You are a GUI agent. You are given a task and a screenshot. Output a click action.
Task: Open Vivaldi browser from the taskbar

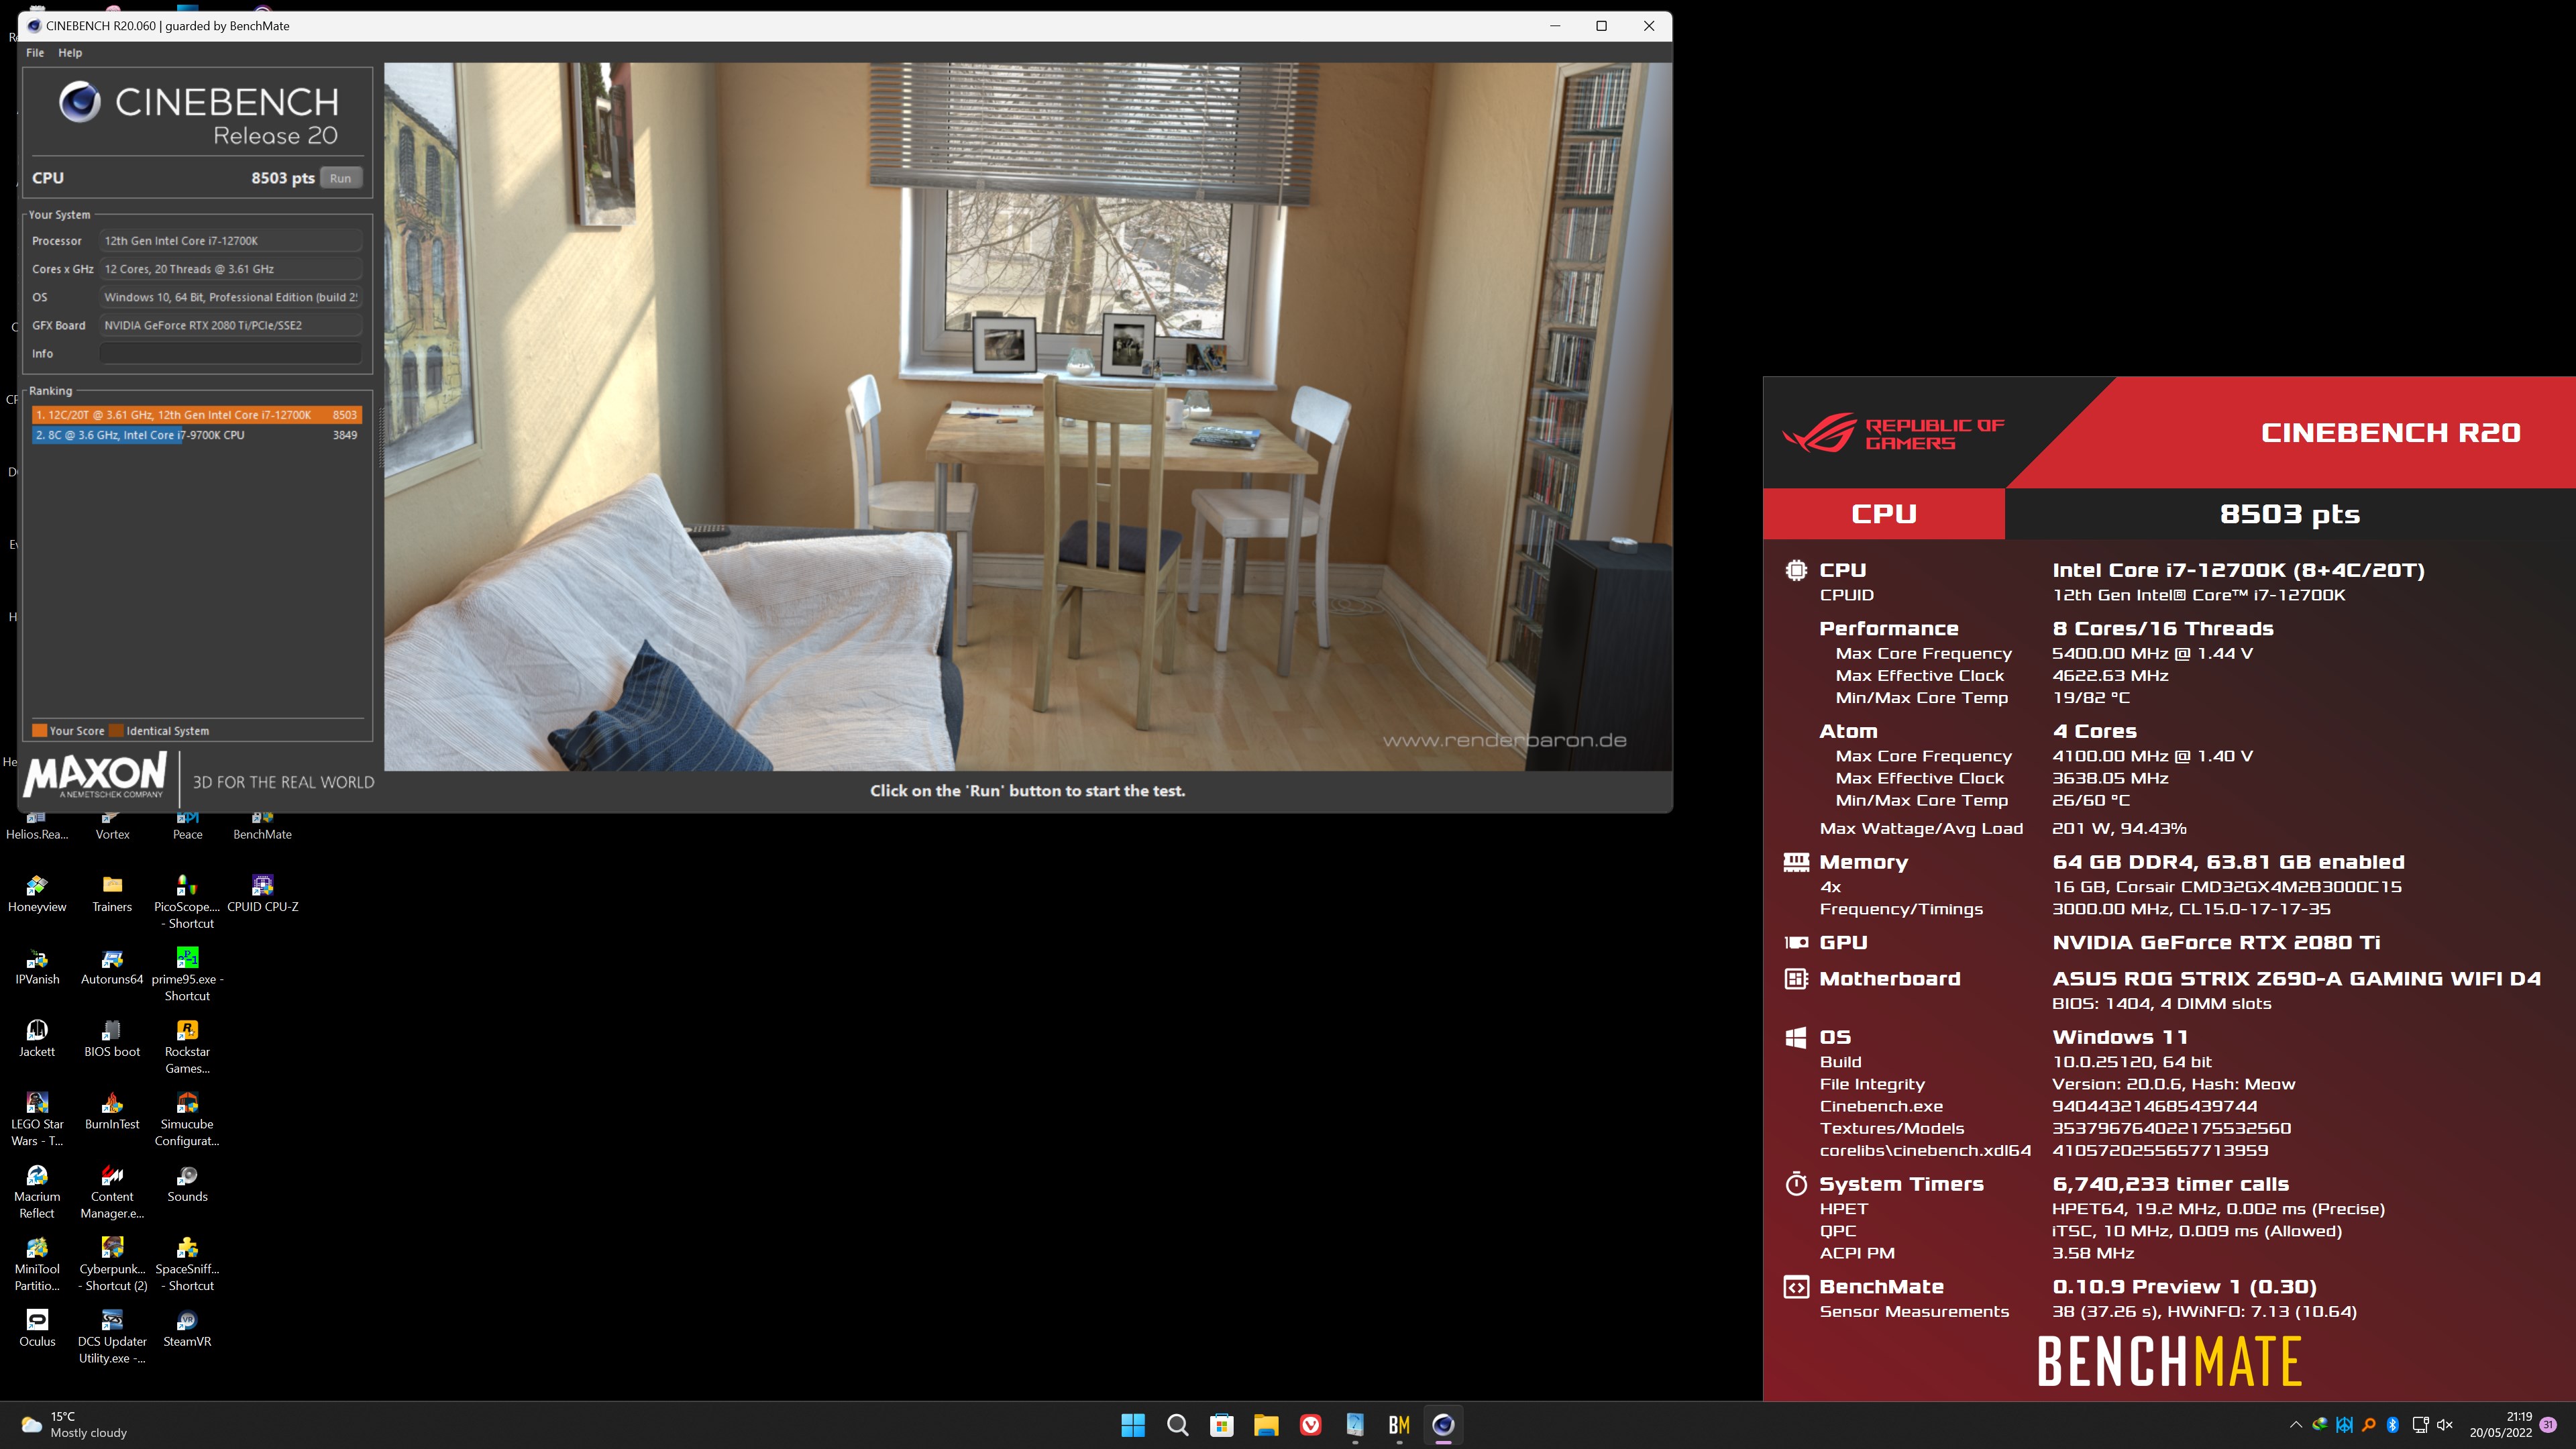[1310, 1425]
